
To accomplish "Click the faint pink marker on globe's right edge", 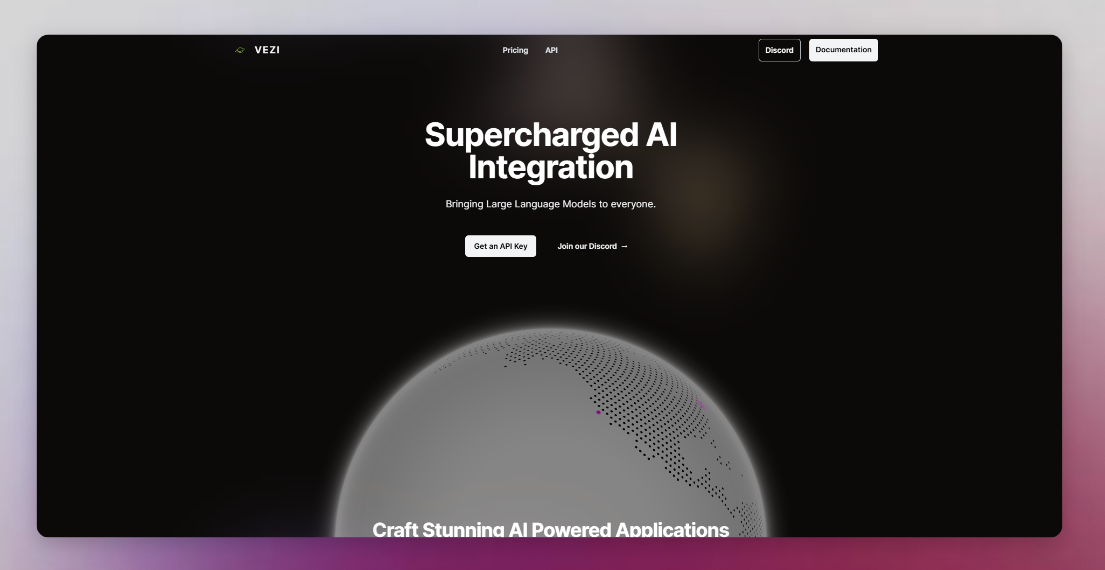I will [700, 405].
